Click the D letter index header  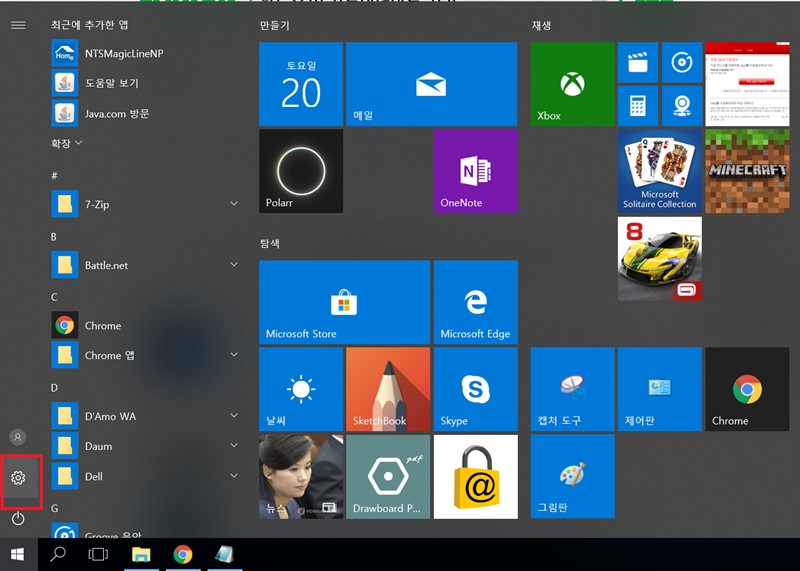(54, 388)
